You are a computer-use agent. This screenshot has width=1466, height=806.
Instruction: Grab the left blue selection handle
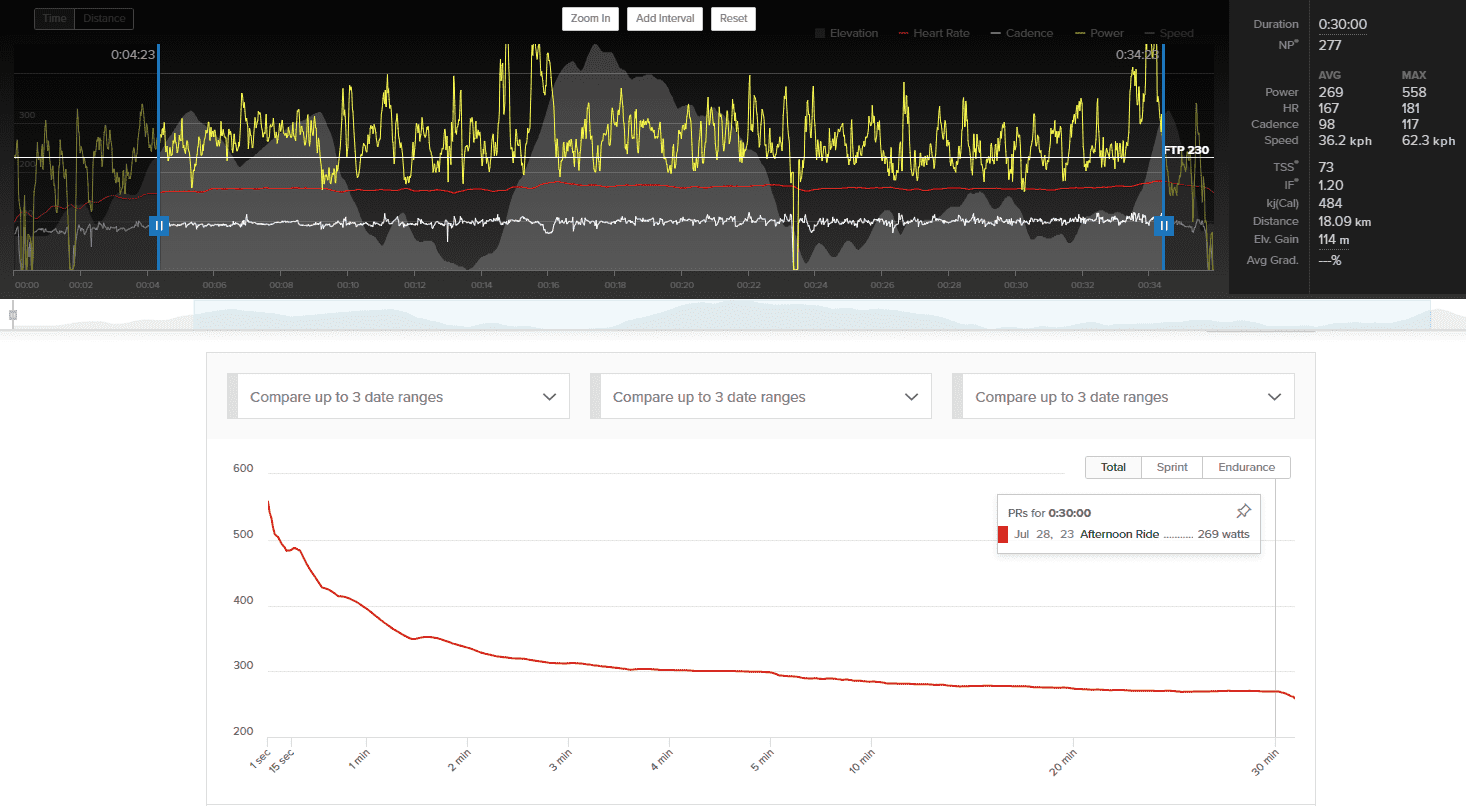(x=158, y=226)
